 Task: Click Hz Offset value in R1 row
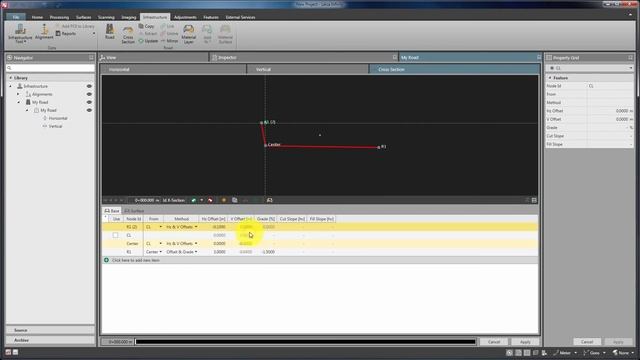[x=219, y=252]
